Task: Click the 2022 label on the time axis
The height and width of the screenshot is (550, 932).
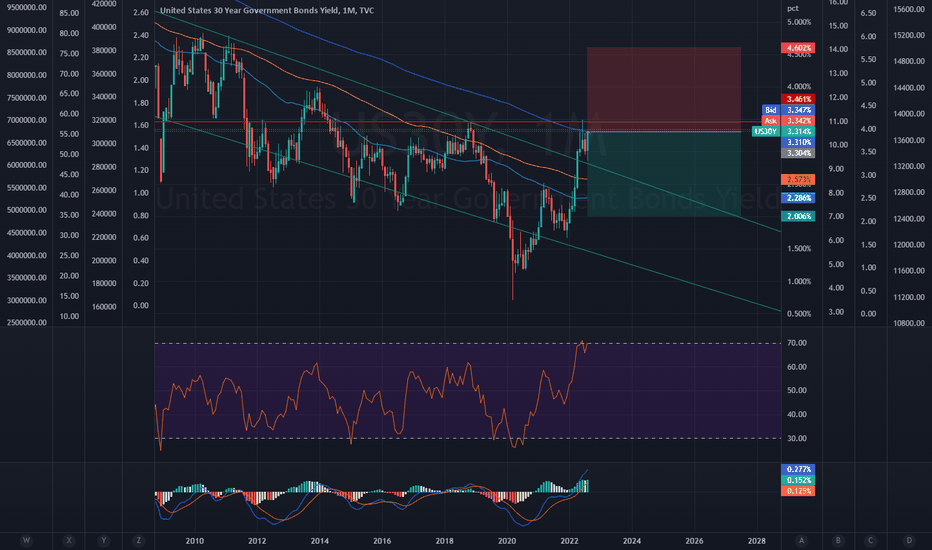Action: click(569, 540)
